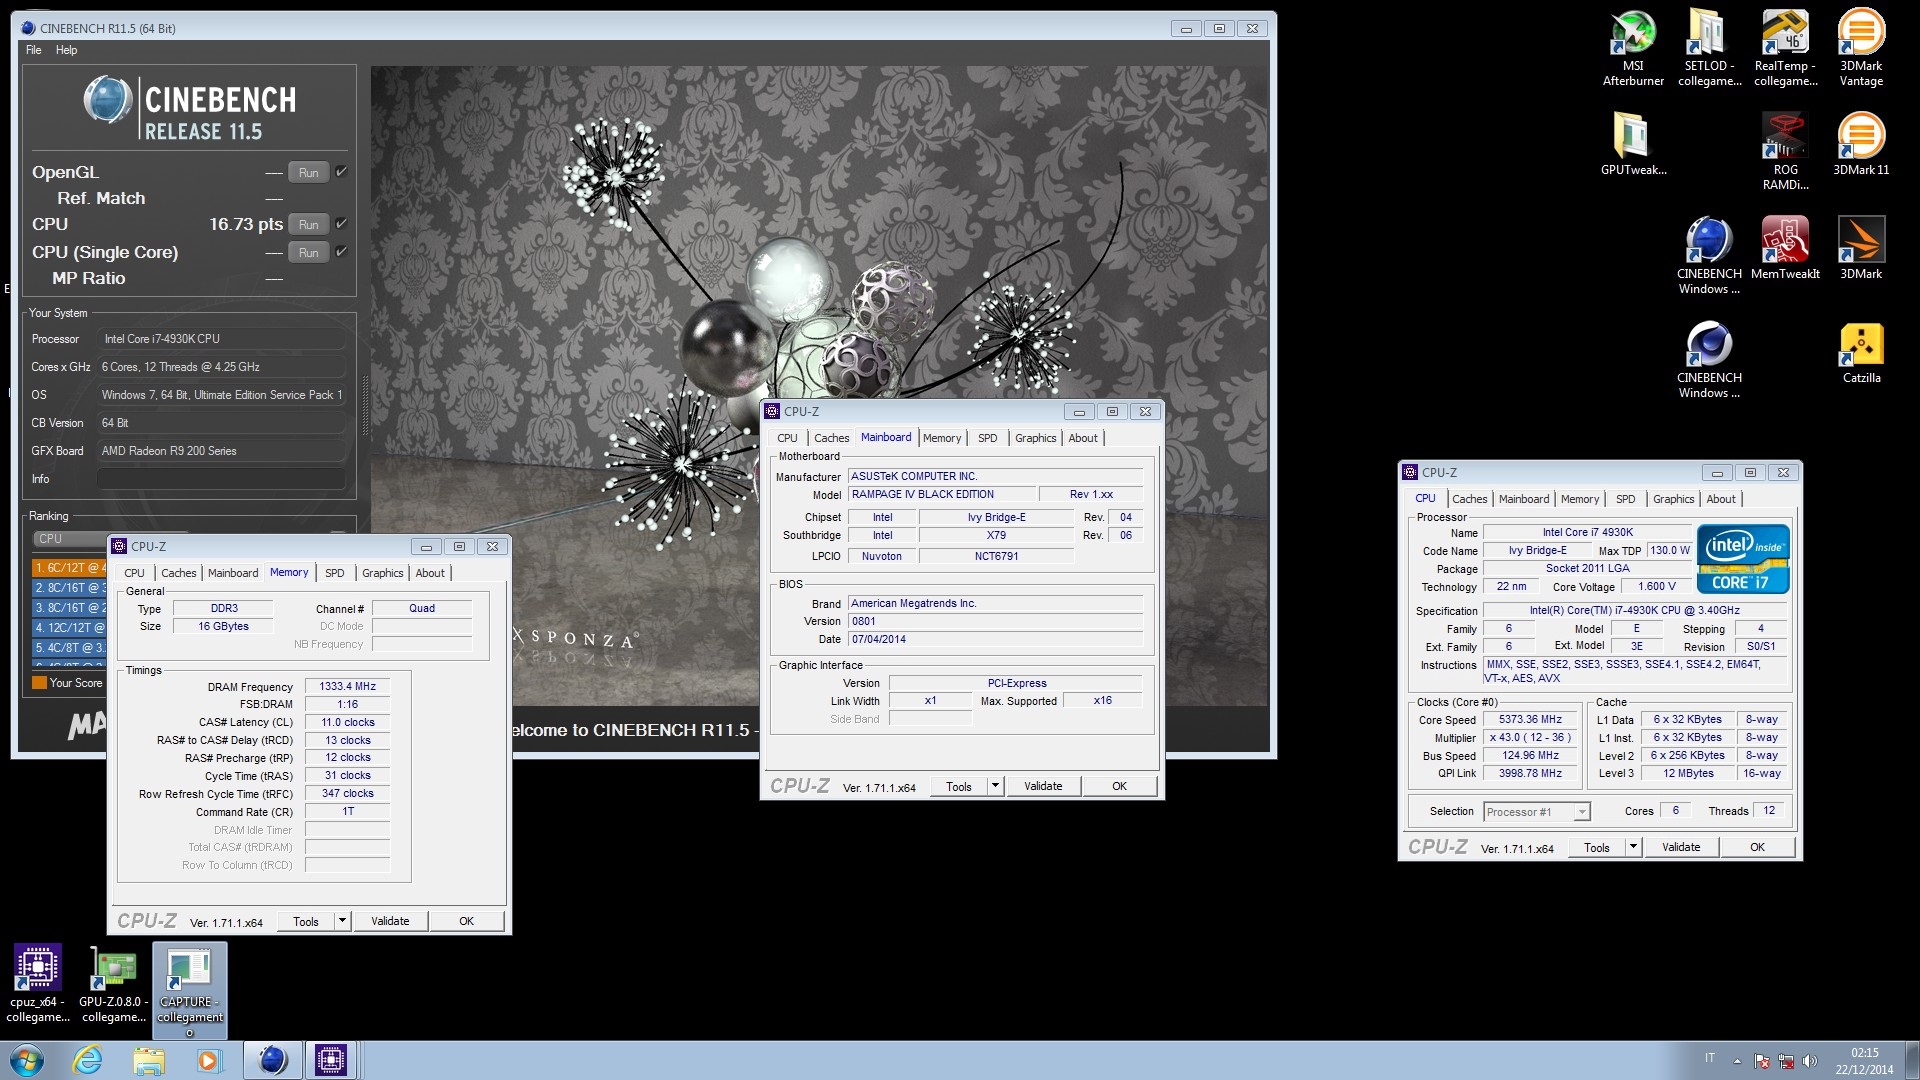Switch to Cinebench via its taskbar button
Viewport: 1920px width, 1080px height.
272,1060
